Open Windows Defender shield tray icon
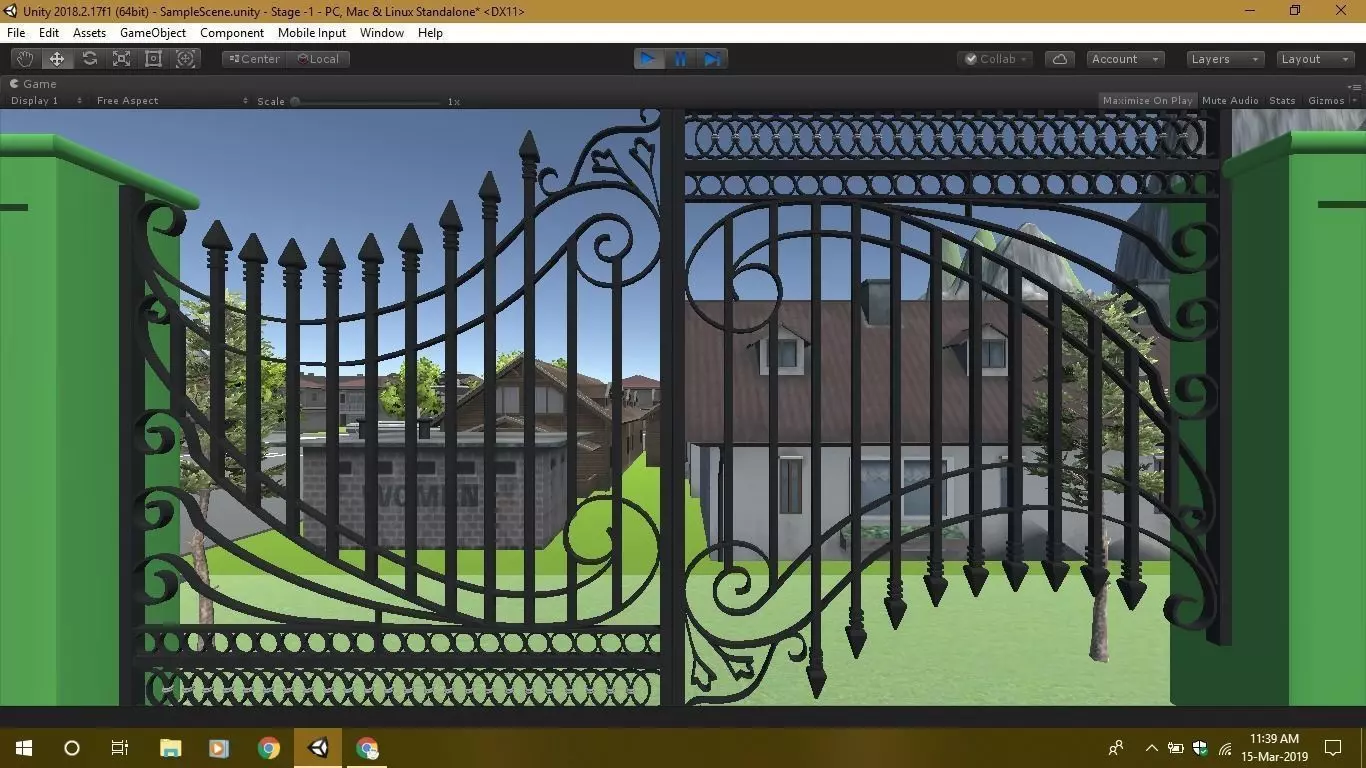This screenshot has height=768, width=1366. 1200,748
